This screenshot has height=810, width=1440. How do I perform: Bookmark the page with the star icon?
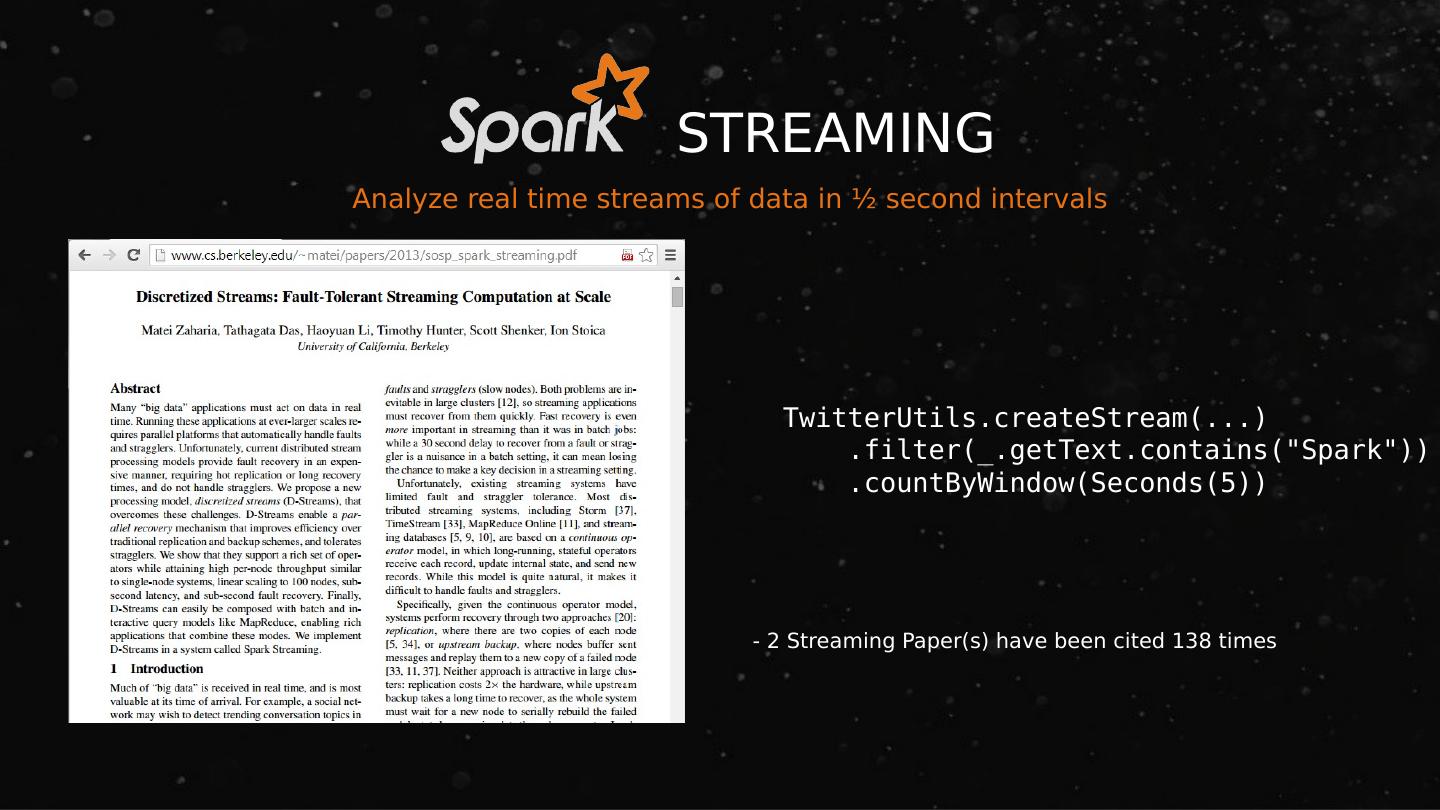647,255
